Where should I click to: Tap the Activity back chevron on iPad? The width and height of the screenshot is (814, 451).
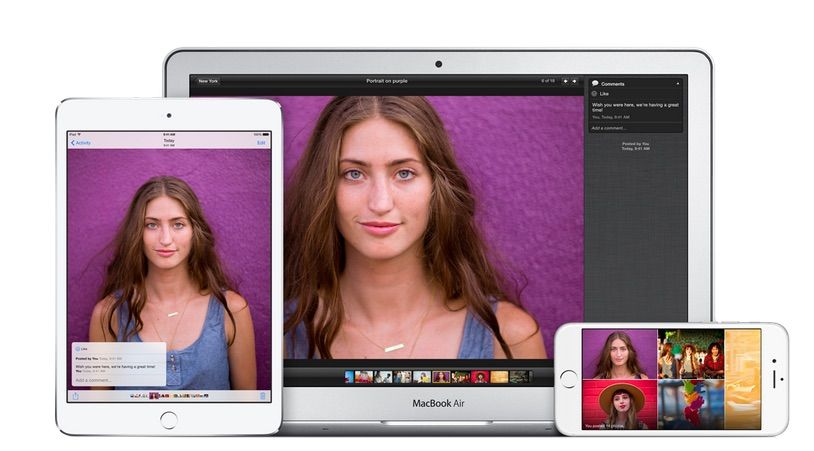point(72,143)
